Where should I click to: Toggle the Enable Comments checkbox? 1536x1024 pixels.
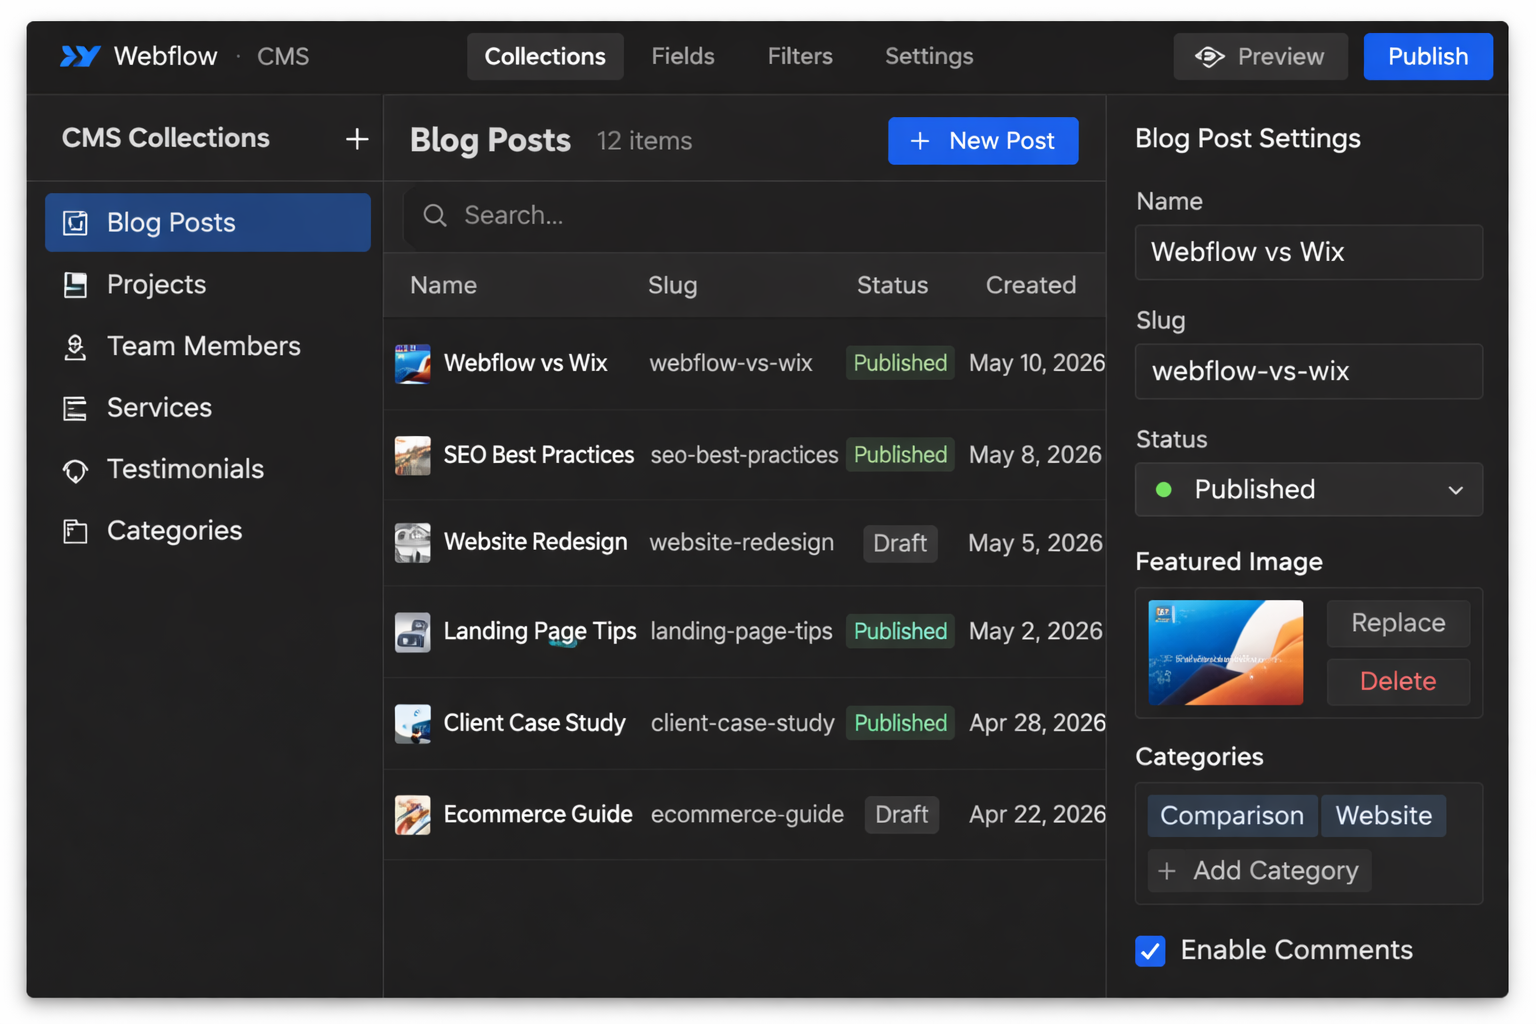click(x=1150, y=950)
